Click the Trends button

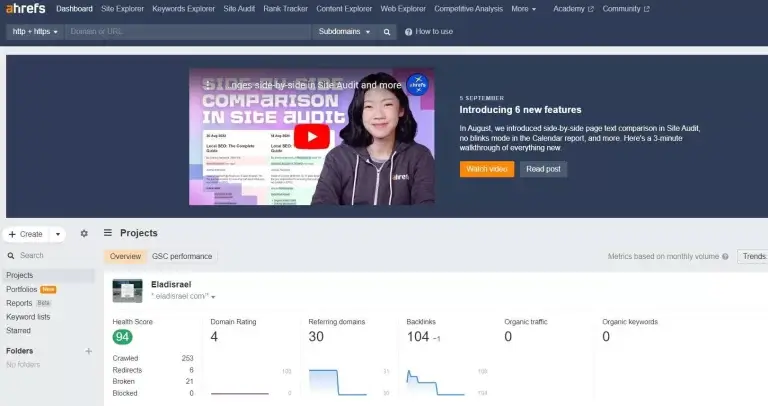click(753, 256)
